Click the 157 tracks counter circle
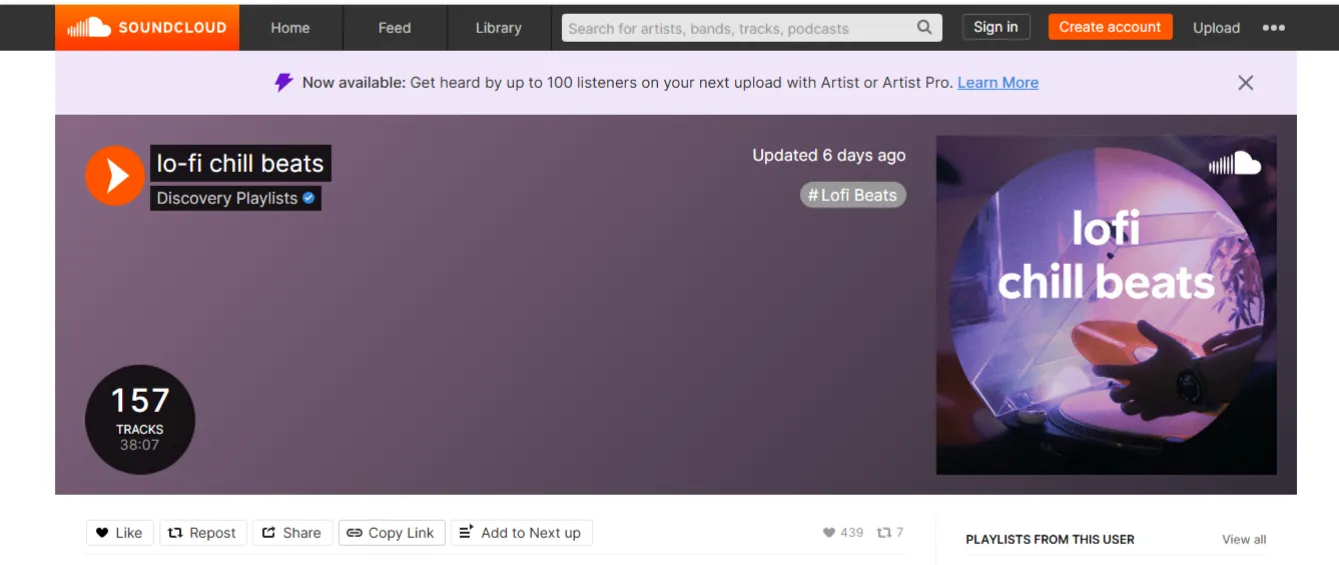 tap(140, 419)
